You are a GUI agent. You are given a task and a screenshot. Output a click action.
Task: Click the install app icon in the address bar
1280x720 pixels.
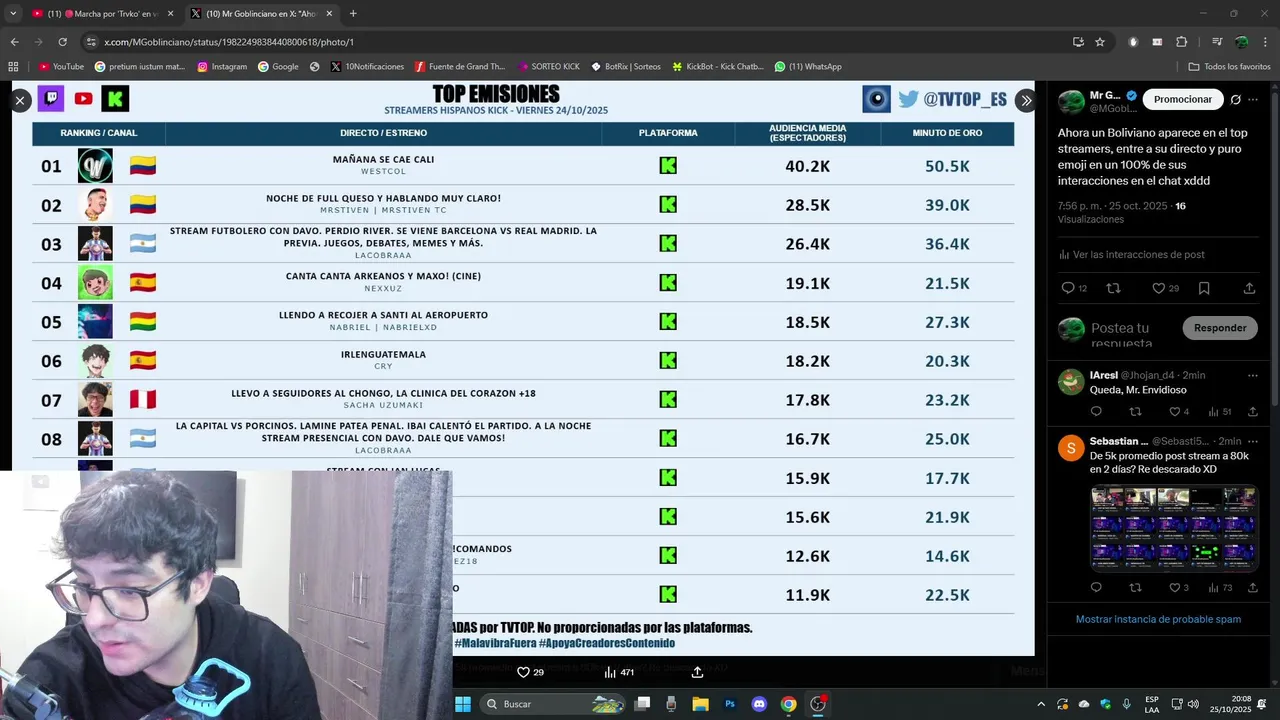[1078, 42]
